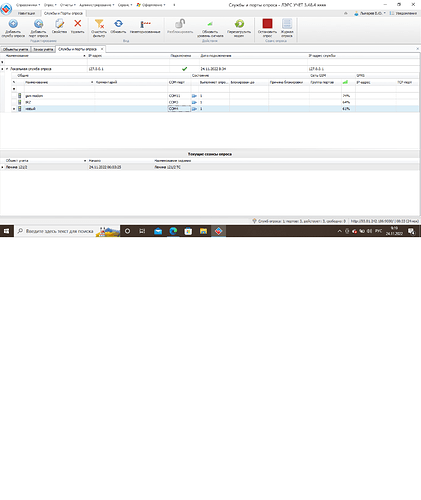Stop polling with the red square
This screenshot has width=421, height=500.
click(x=267, y=24)
